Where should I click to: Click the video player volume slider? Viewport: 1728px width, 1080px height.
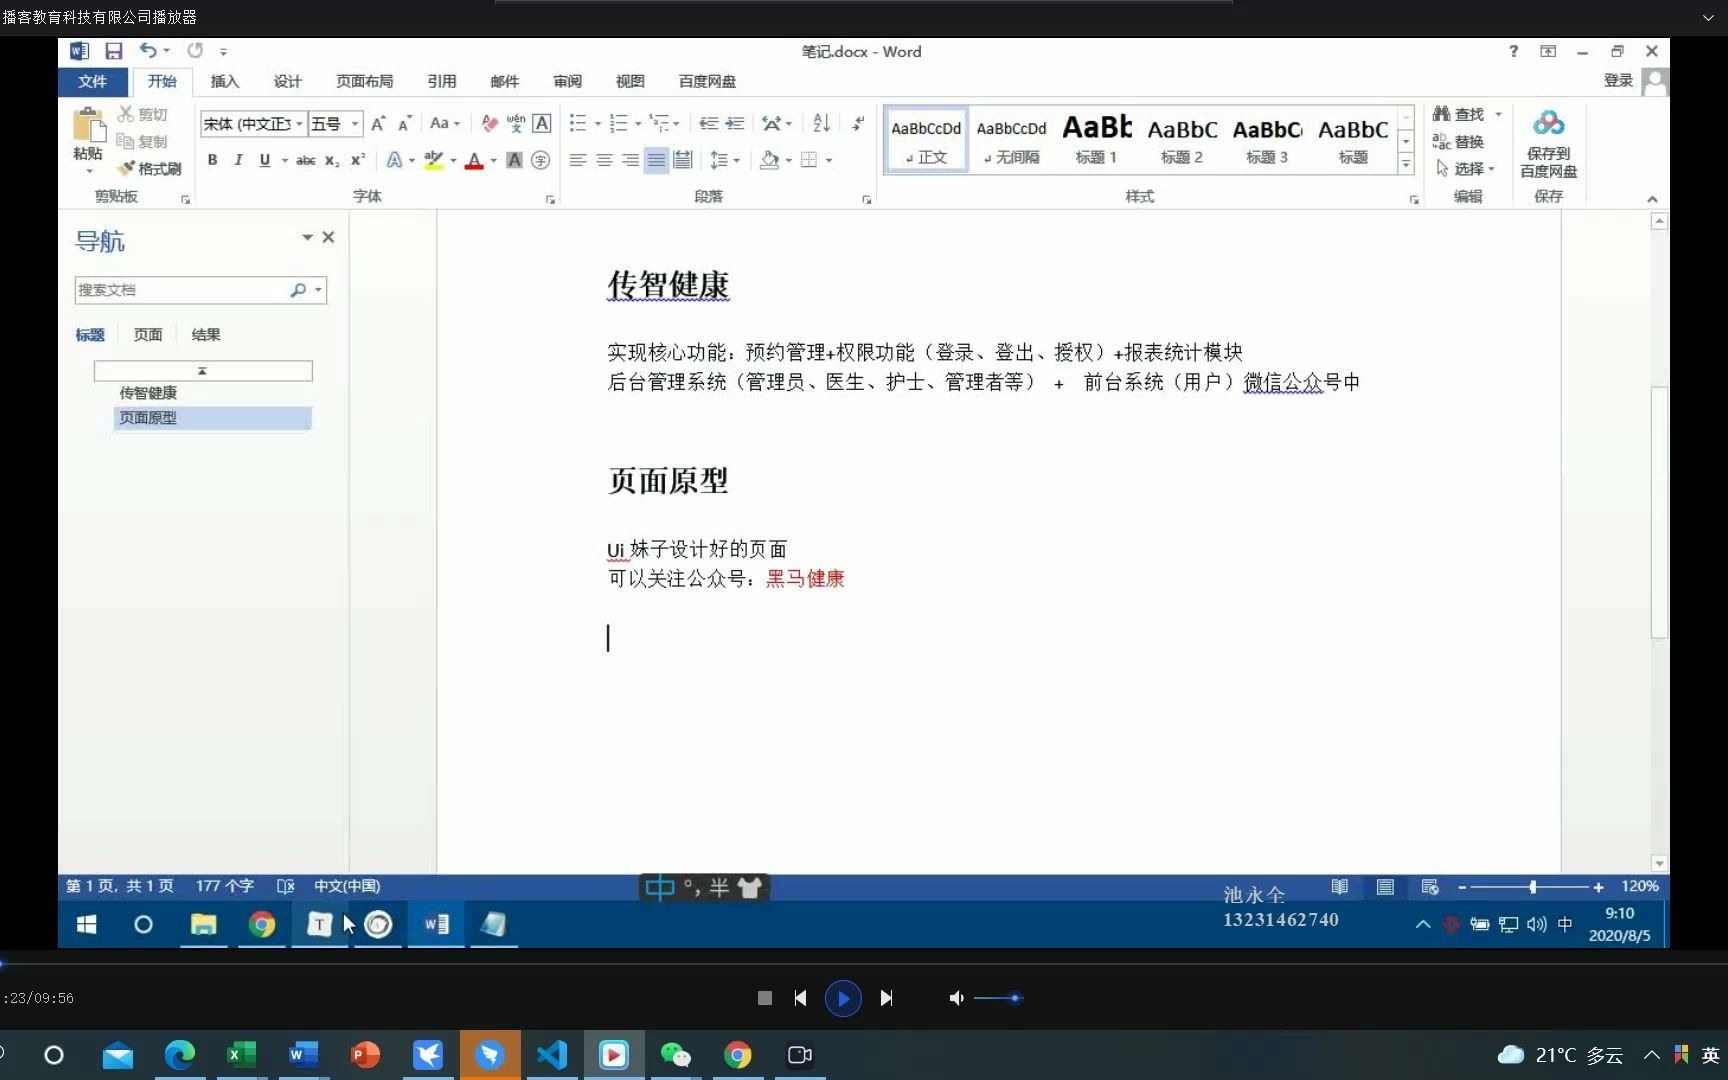tap(998, 998)
